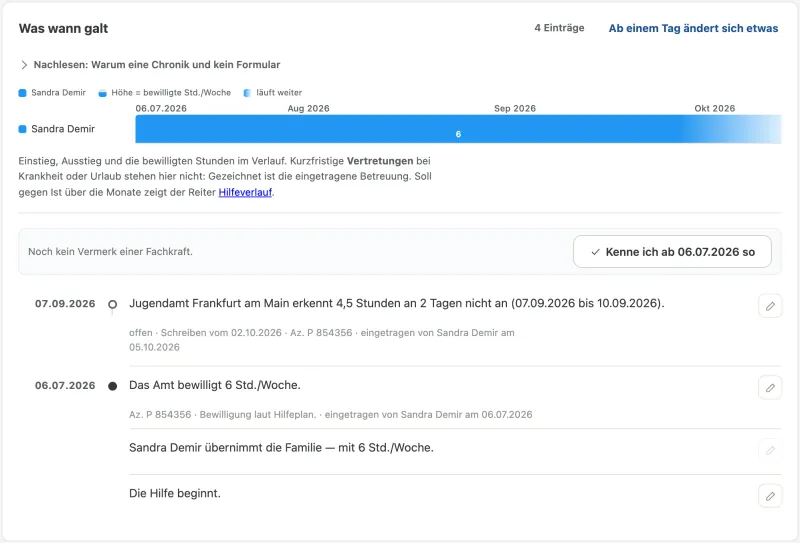
Task: Select the blue timeline bar labeled 6
Action: click(458, 129)
